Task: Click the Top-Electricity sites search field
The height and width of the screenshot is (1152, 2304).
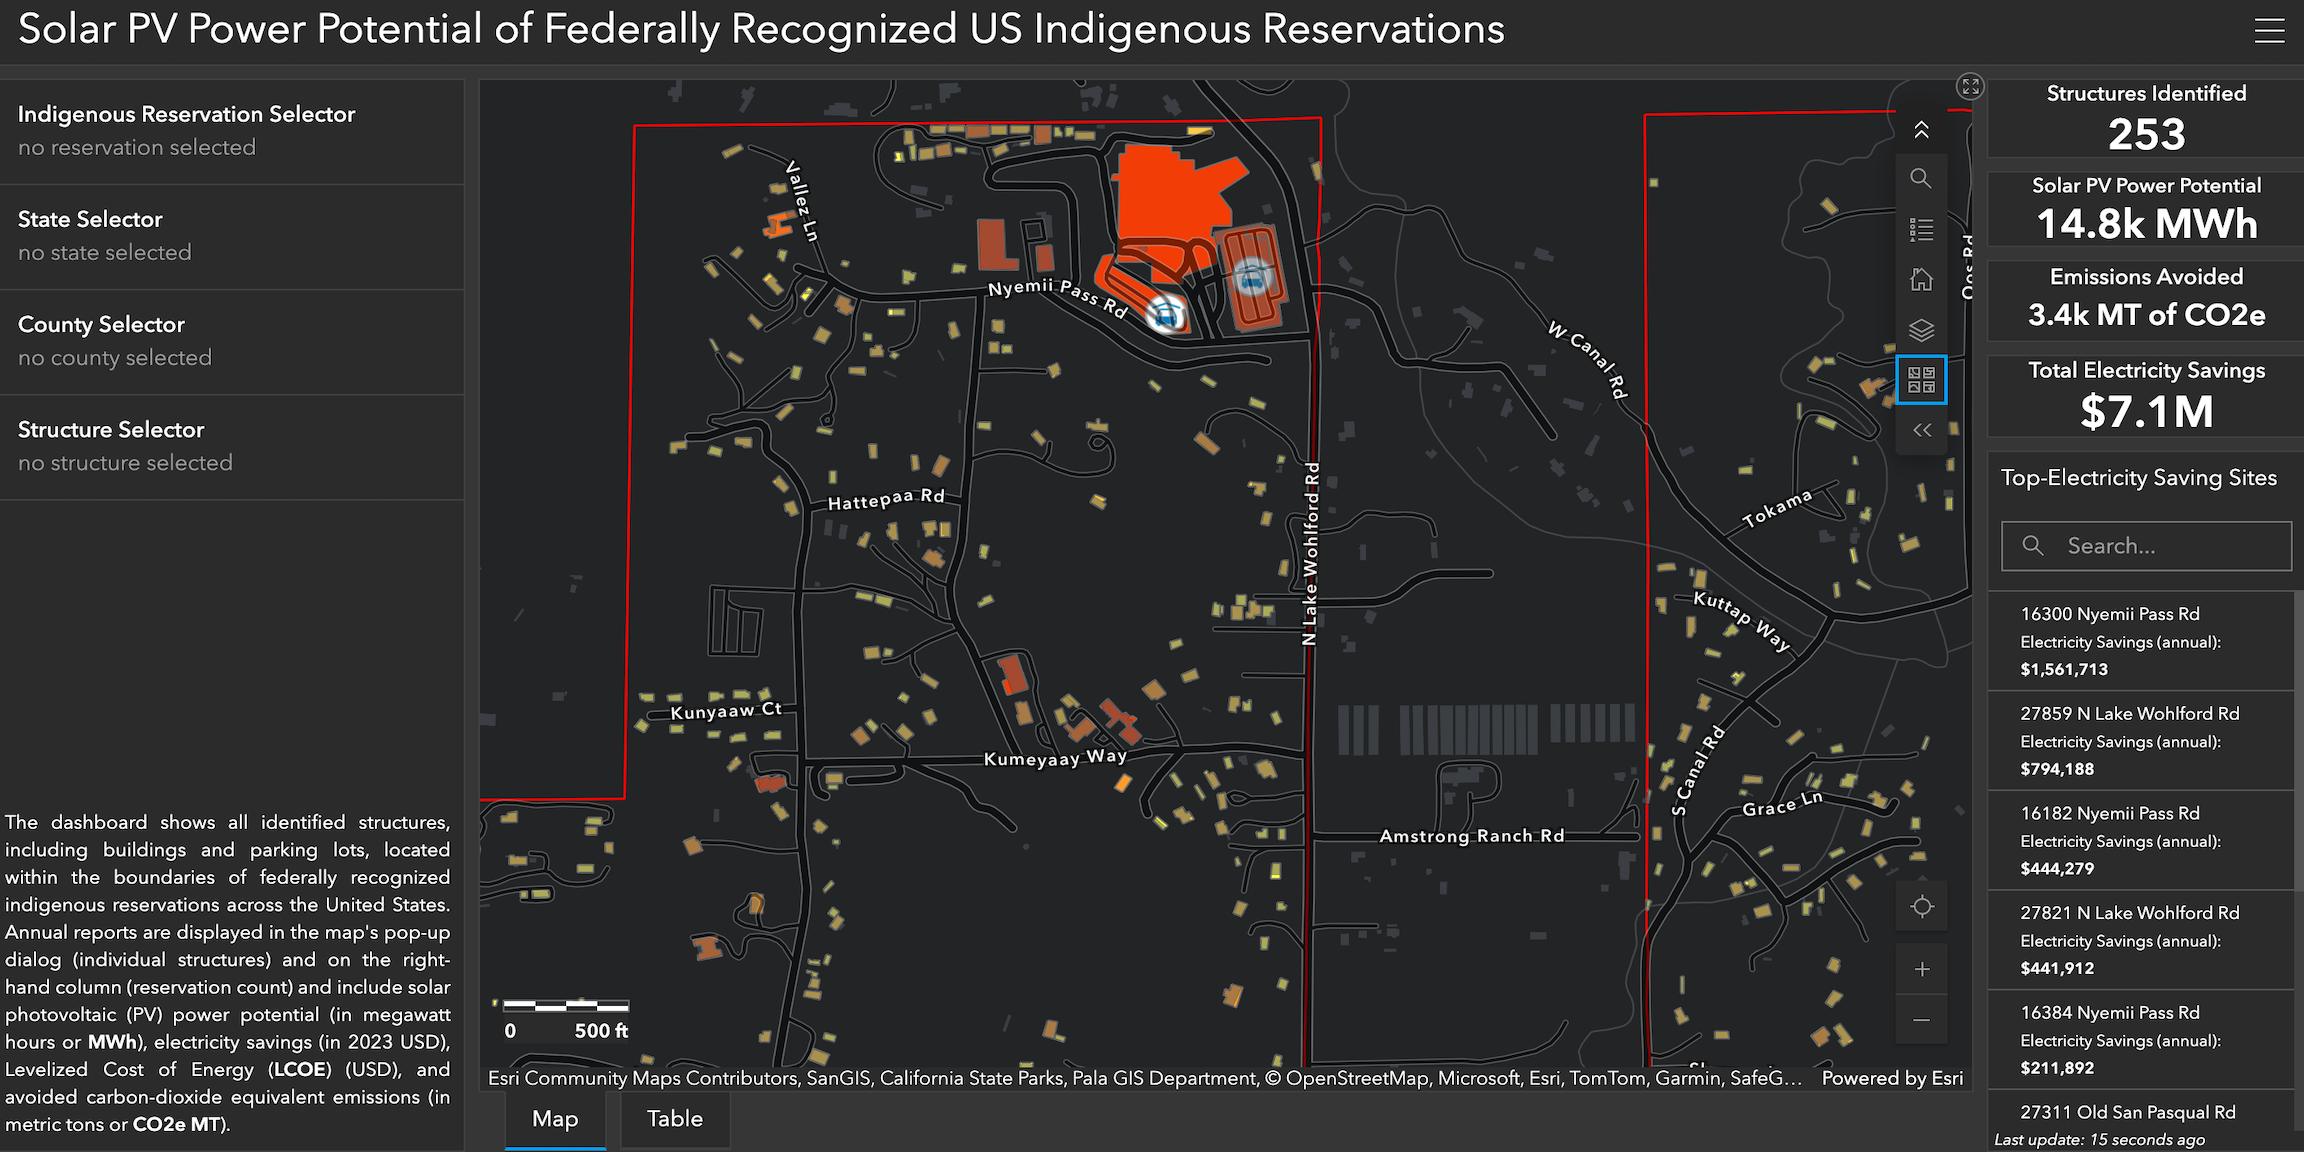Action: point(2146,546)
